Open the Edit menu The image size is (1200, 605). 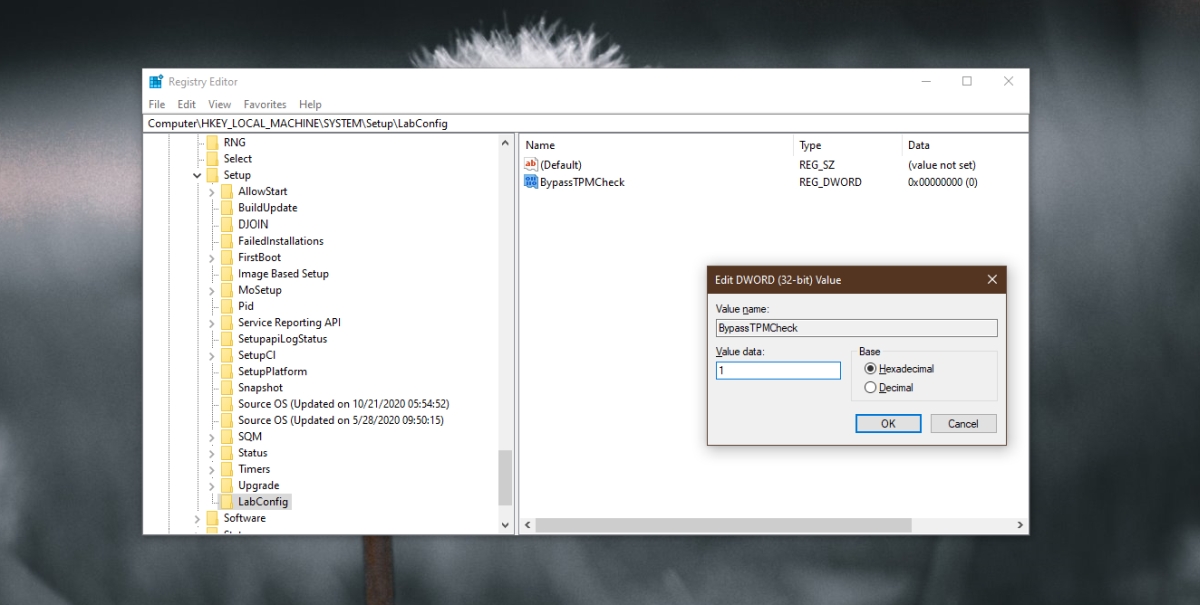tap(187, 104)
